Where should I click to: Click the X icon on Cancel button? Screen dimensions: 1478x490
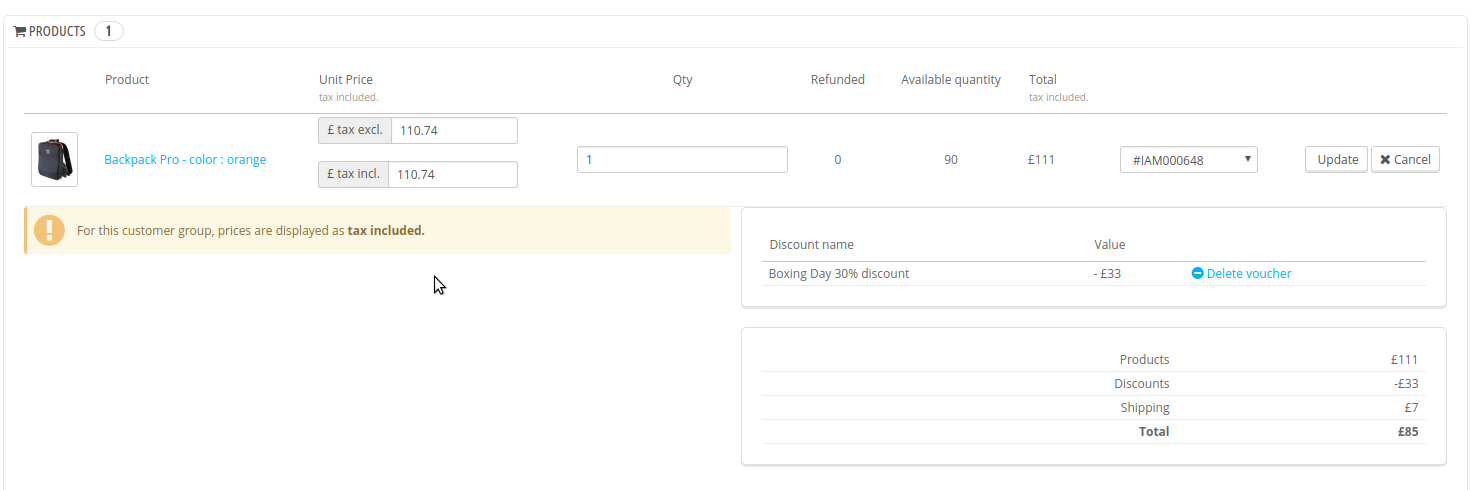[1385, 160]
